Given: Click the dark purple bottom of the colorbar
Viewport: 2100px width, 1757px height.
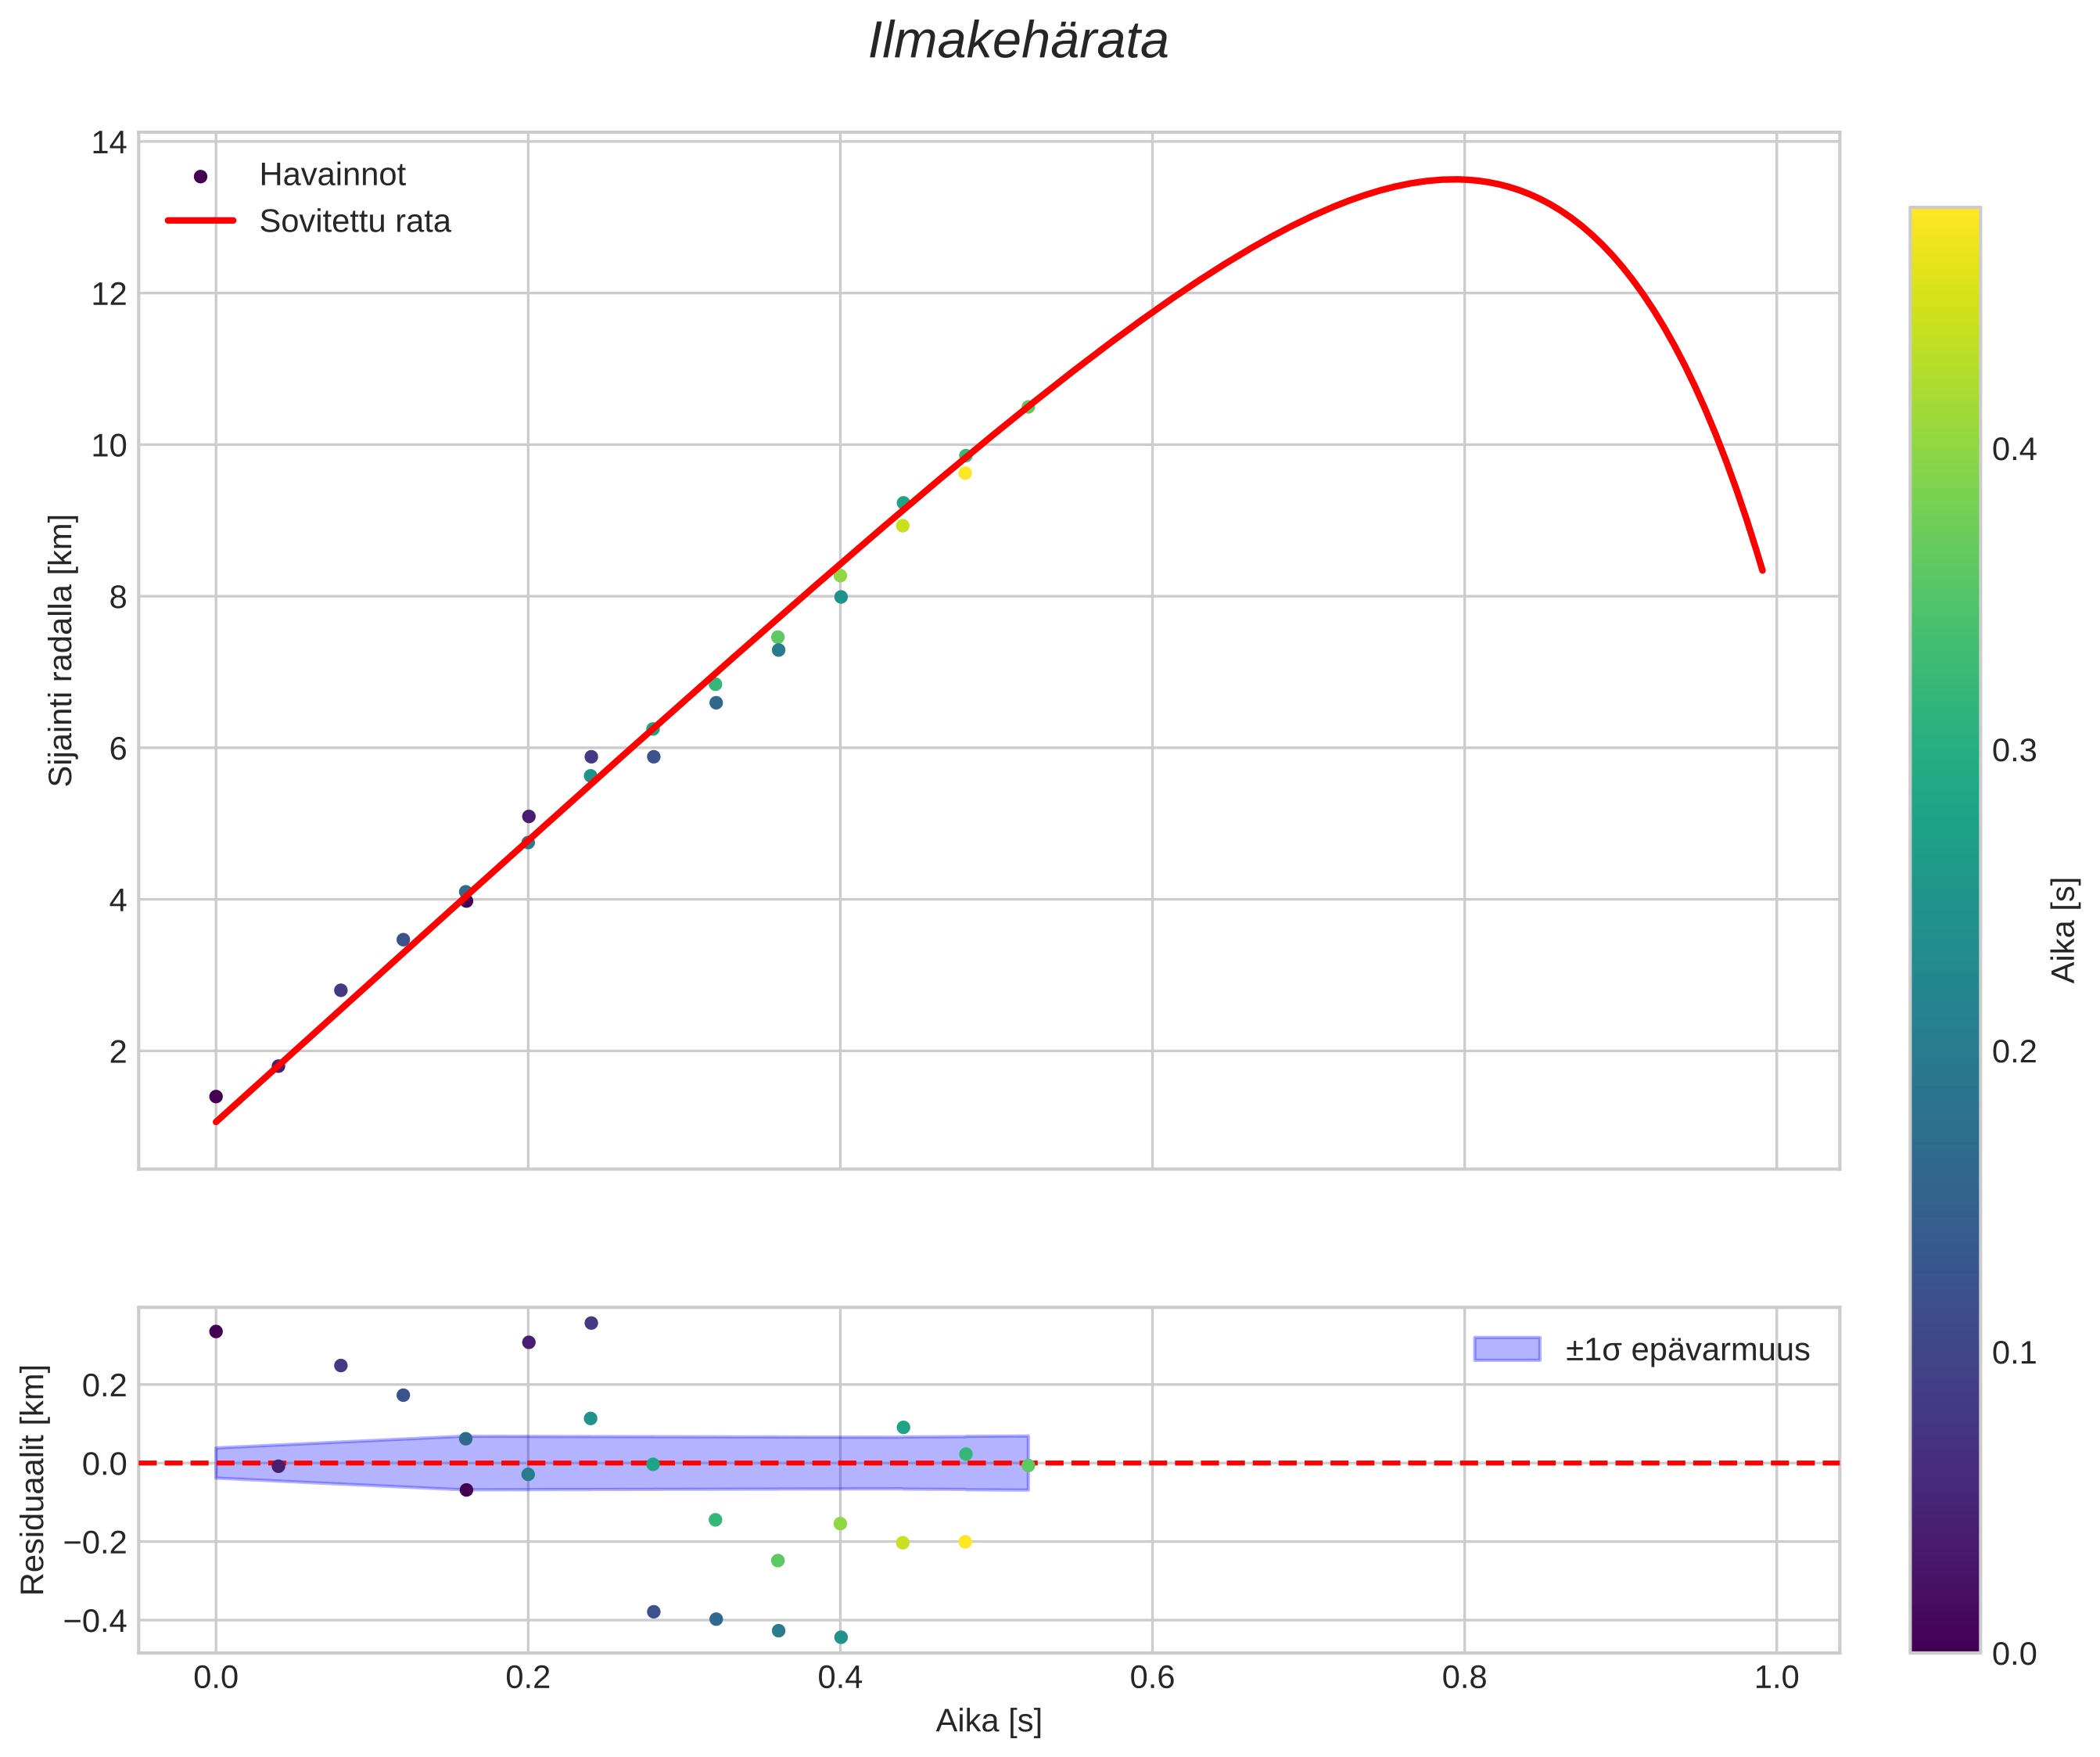Looking at the screenshot, I should click(x=1944, y=1640).
